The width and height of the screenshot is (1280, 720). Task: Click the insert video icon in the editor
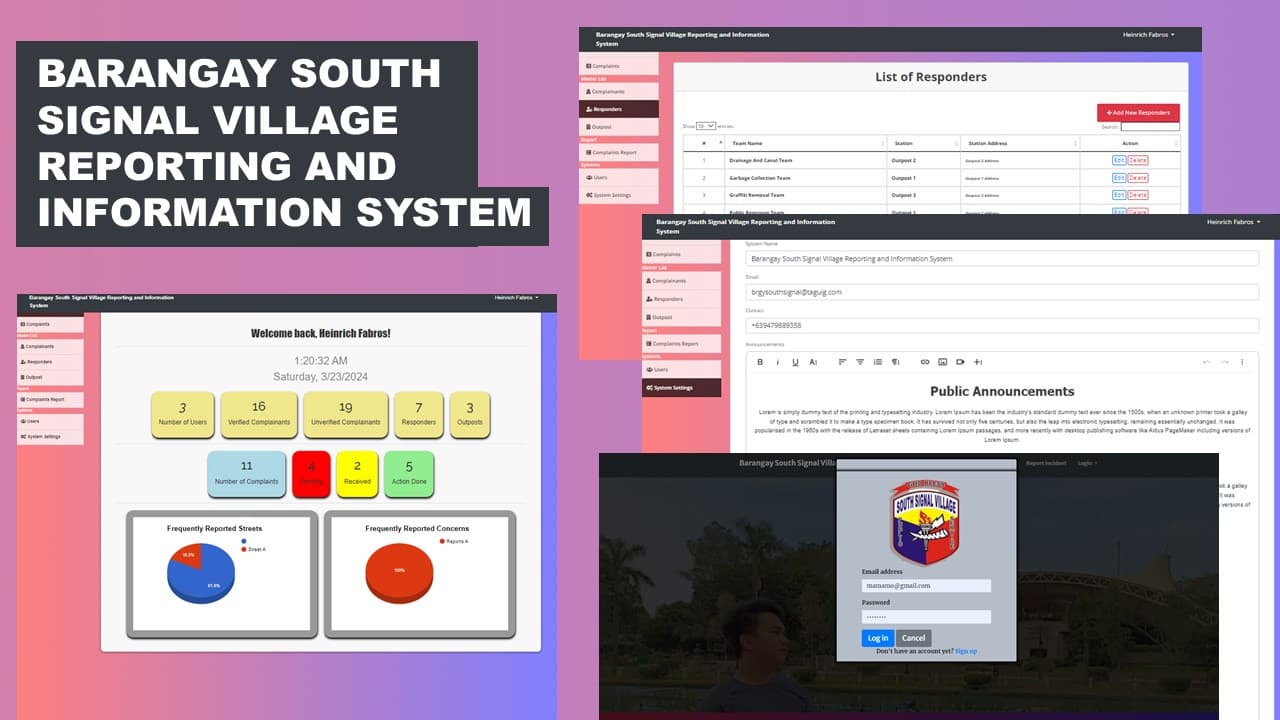[x=959, y=362]
